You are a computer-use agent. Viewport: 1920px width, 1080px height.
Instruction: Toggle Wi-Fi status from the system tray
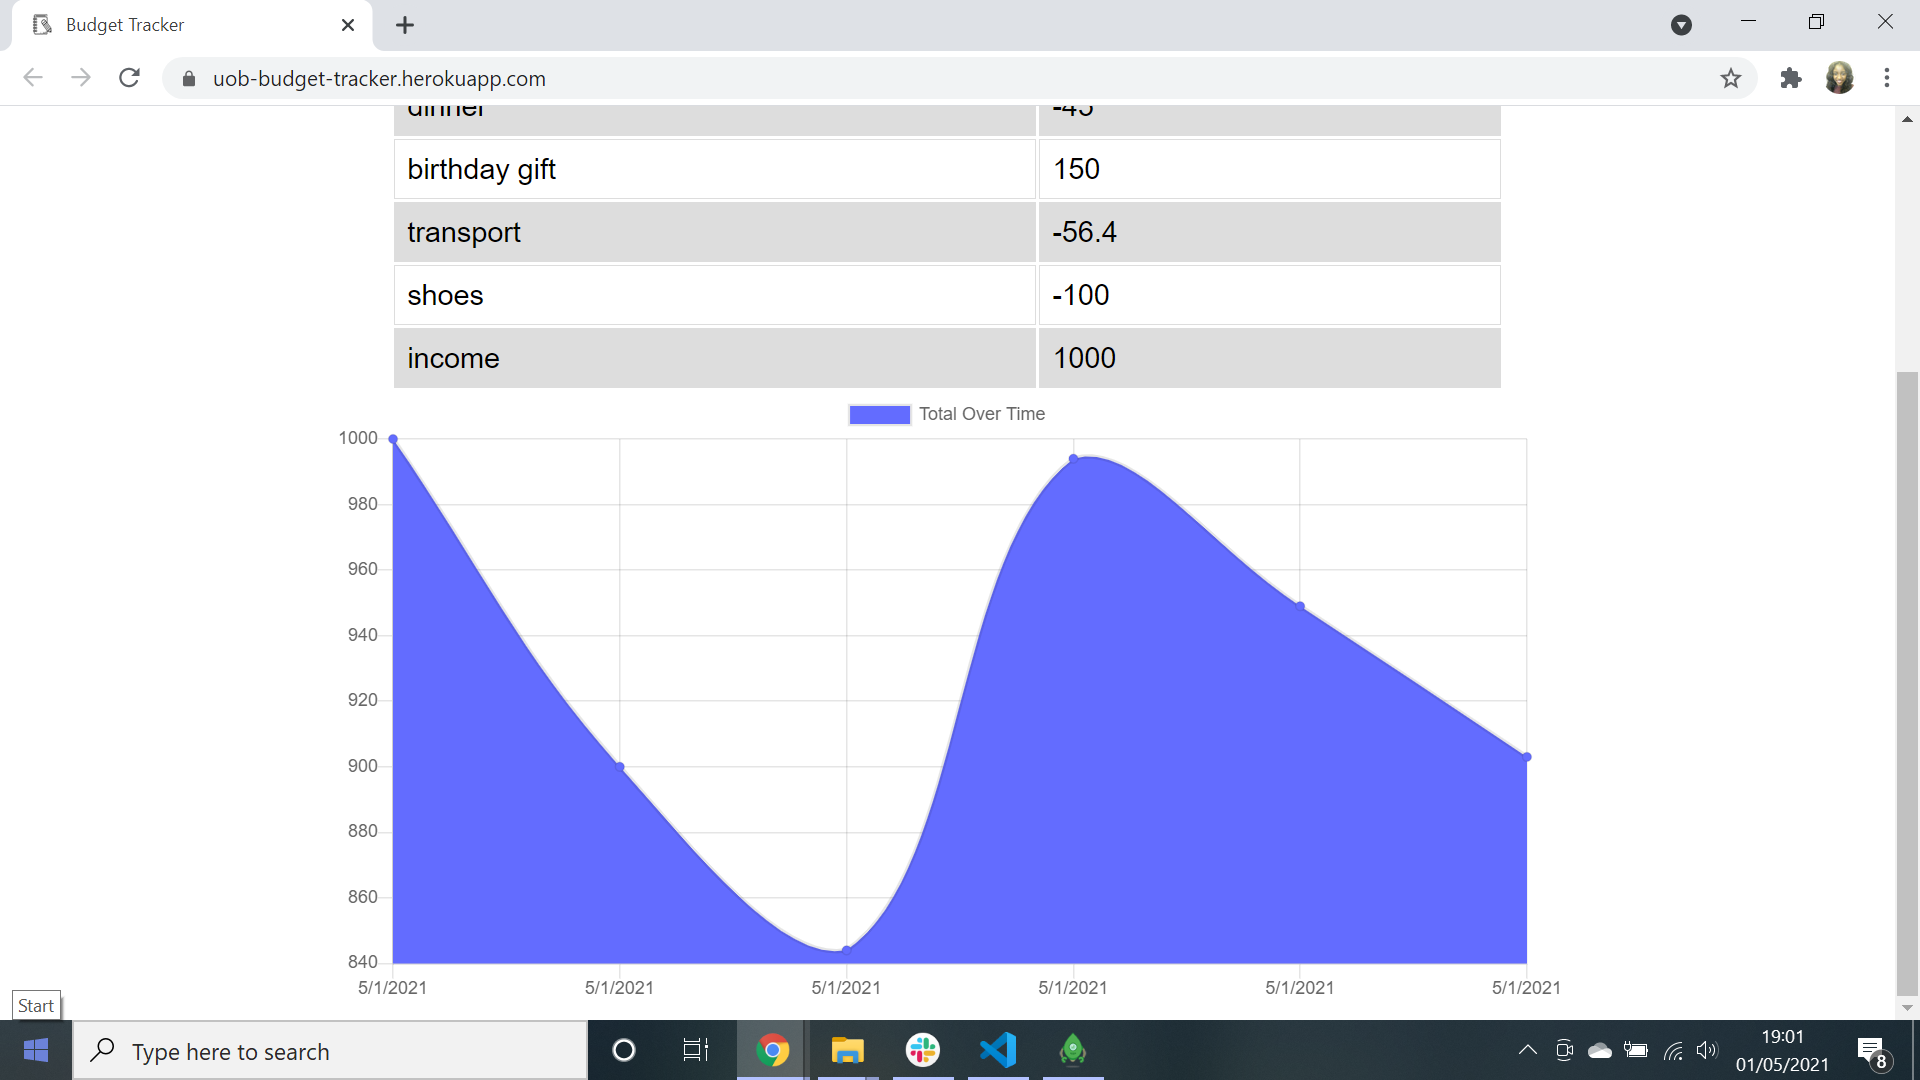(1673, 1050)
